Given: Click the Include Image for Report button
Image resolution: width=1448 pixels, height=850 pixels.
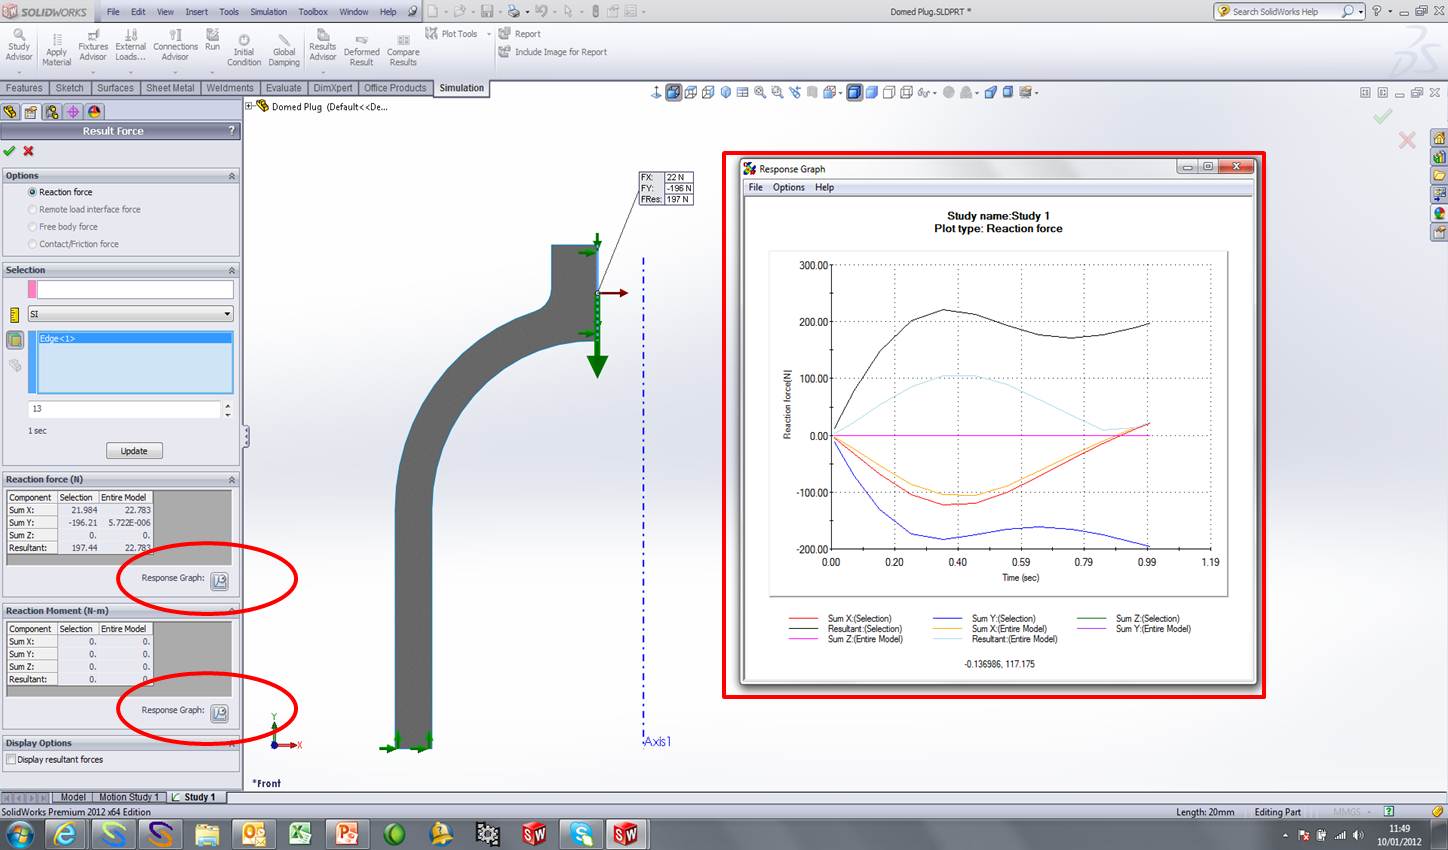Looking at the screenshot, I should [553, 52].
